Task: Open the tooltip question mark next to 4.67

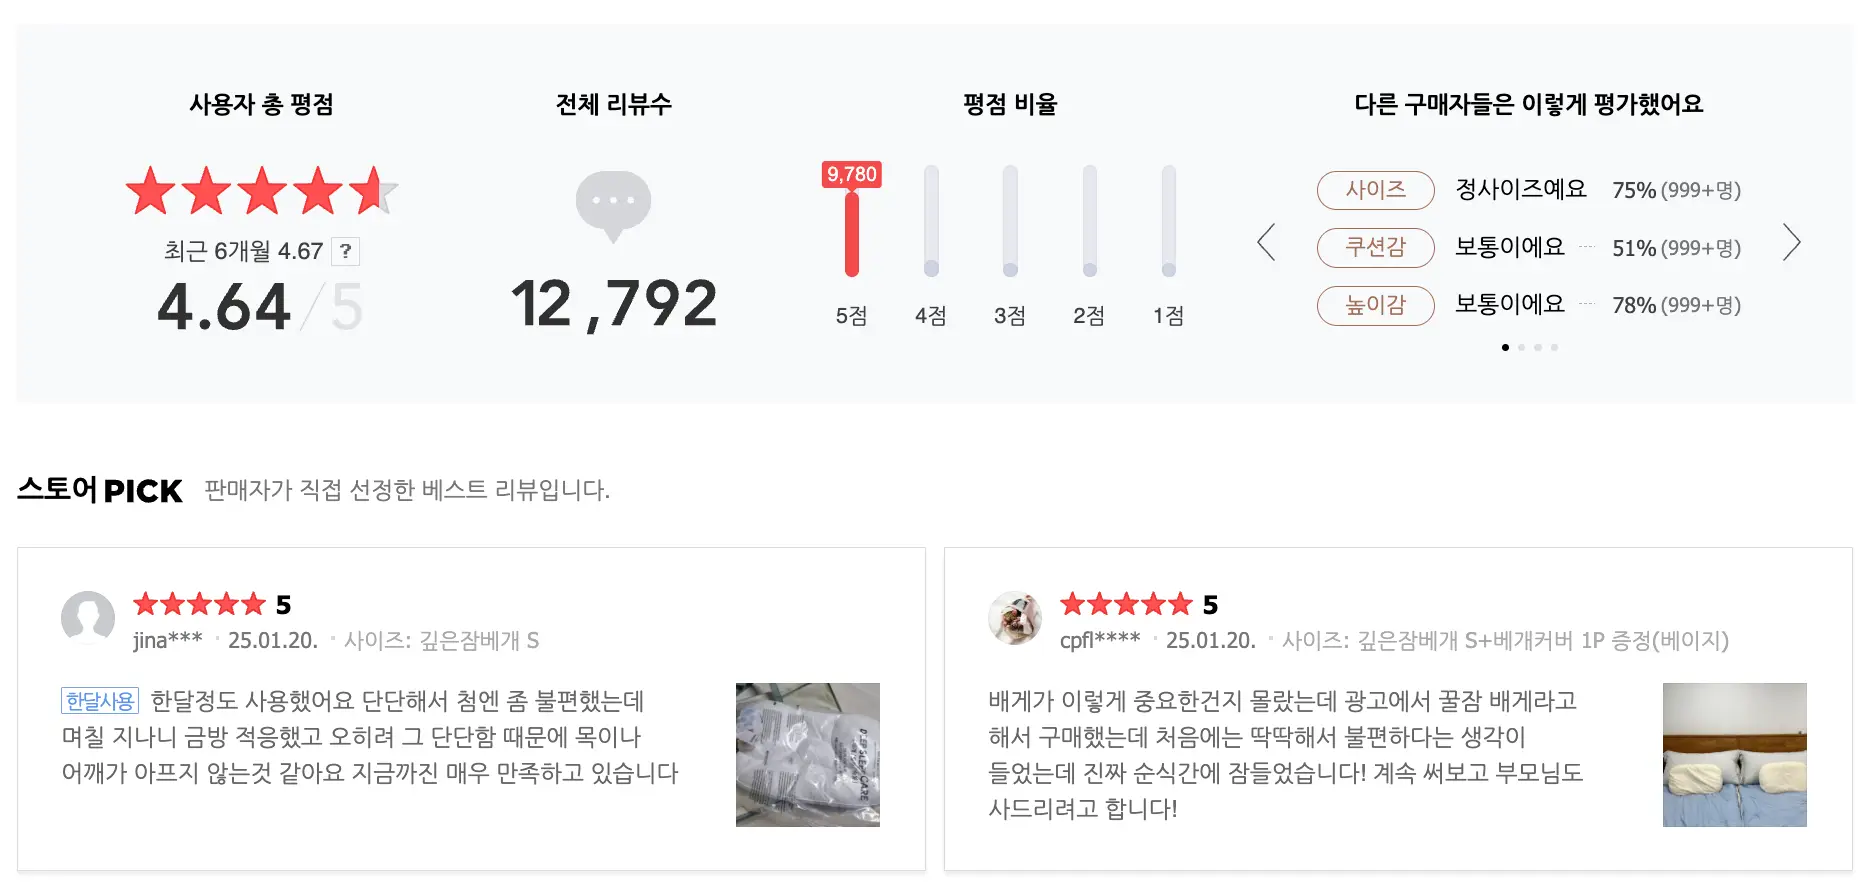Action: (x=345, y=252)
